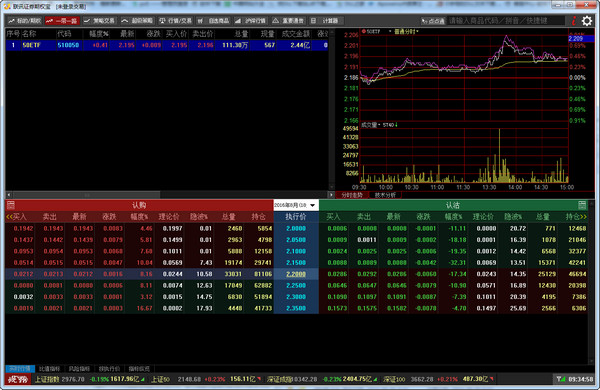Expand the 普通分时 chart type dropdown
The width and height of the screenshot is (600, 390).
(406, 31)
